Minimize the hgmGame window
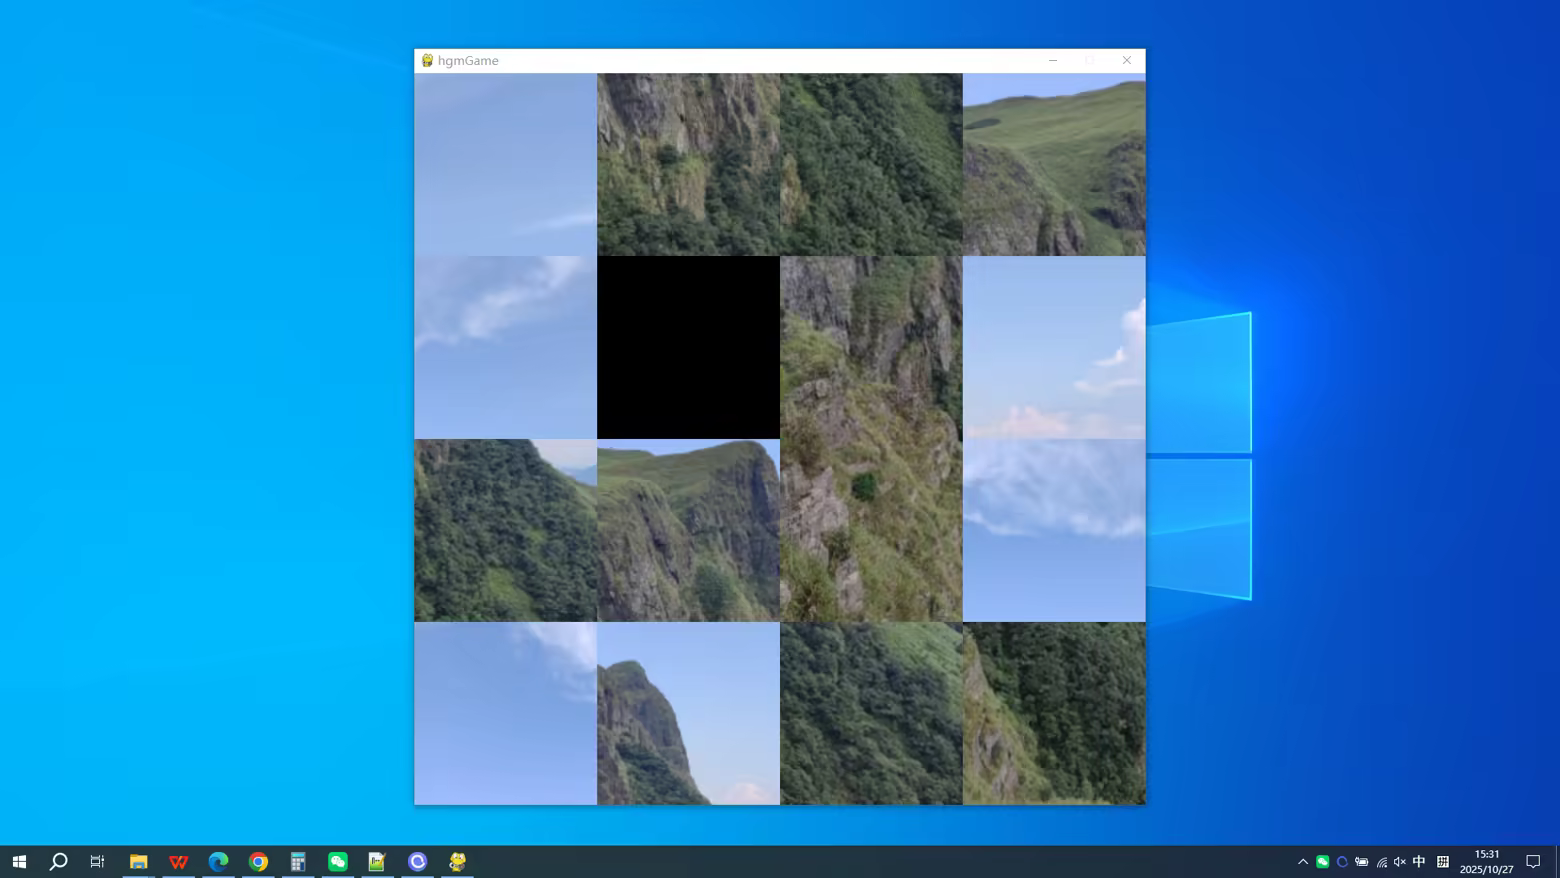This screenshot has width=1560, height=878. pos(1053,60)
